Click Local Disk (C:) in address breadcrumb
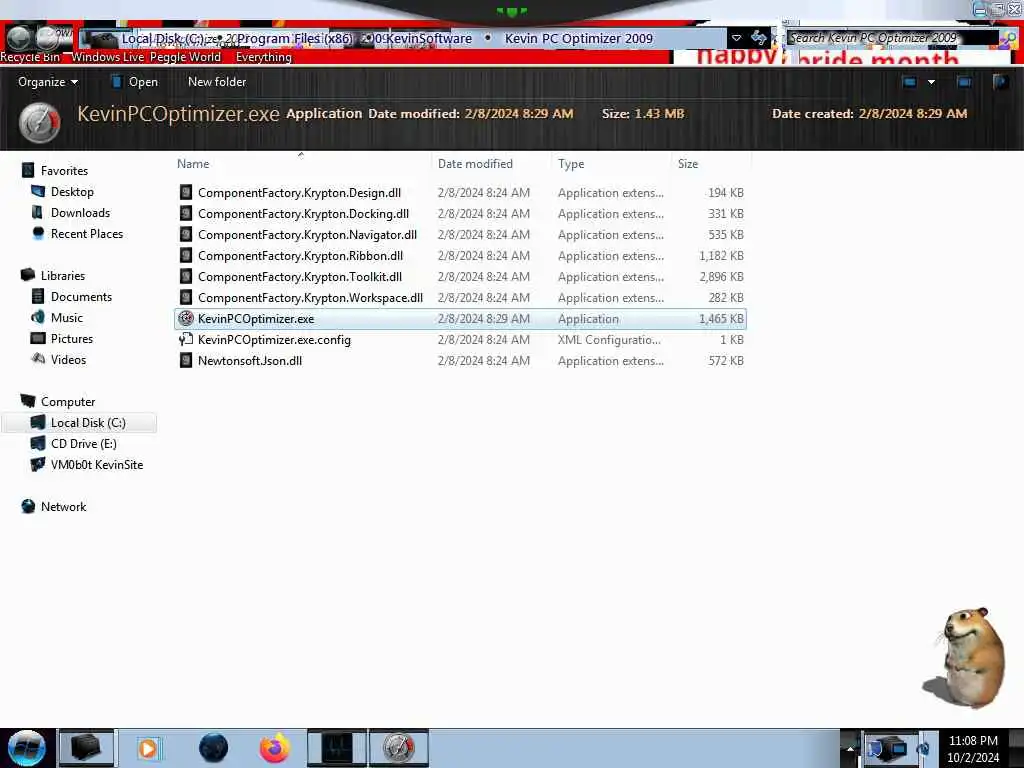Image resolution: width=1024 pixels, height=768 pixels. pyautogui.click(x=163, y=39)
